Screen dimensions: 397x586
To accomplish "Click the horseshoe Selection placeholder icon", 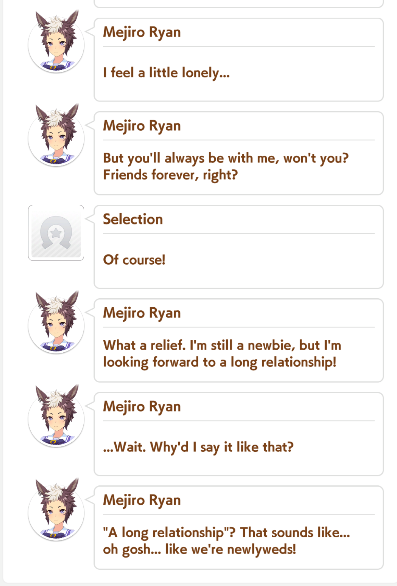I will point(56,232).
